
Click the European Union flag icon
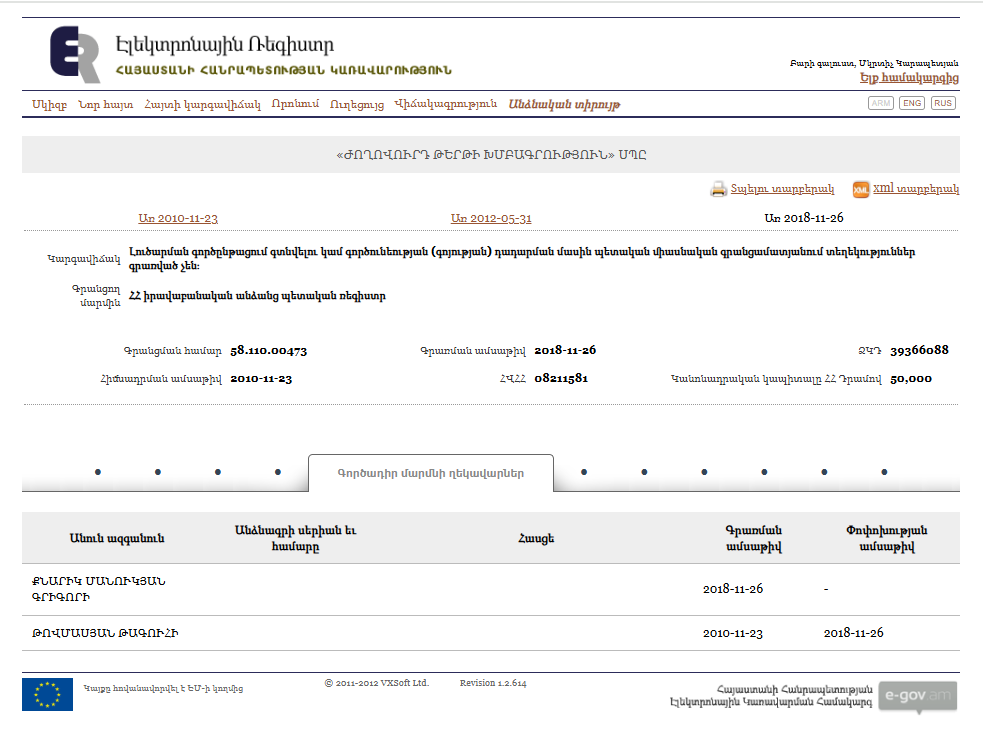pos(47,694)
